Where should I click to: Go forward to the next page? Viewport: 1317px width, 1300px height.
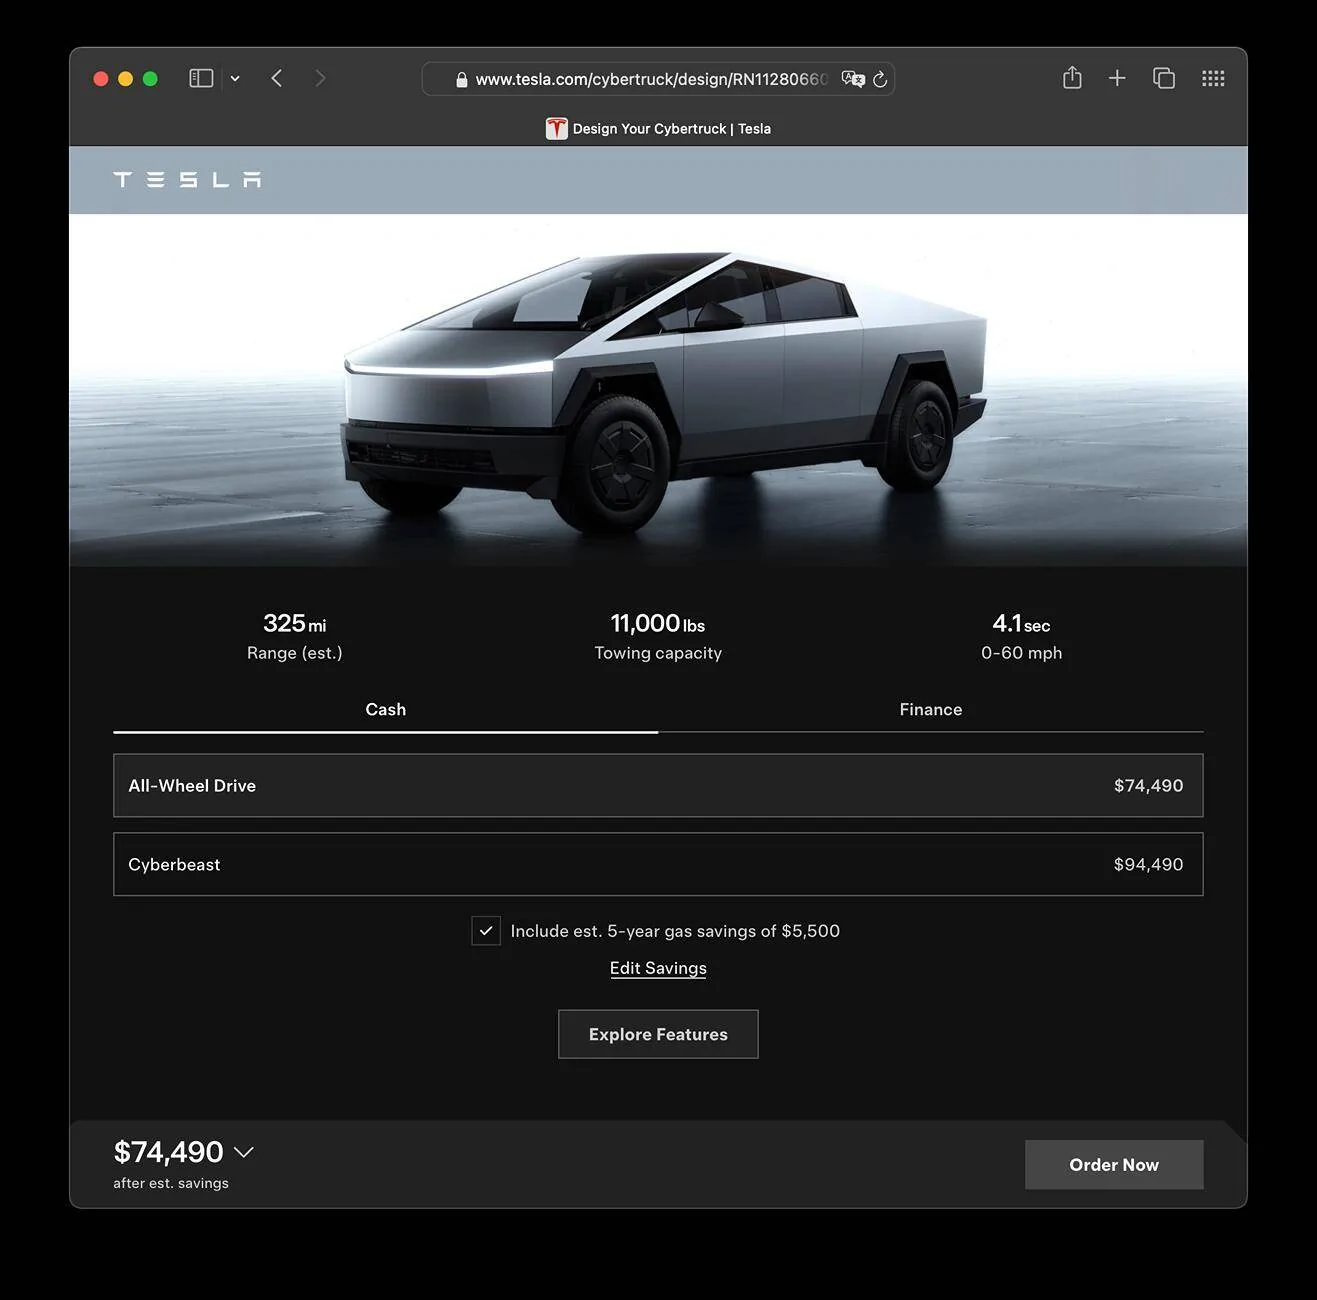[320, 78]
